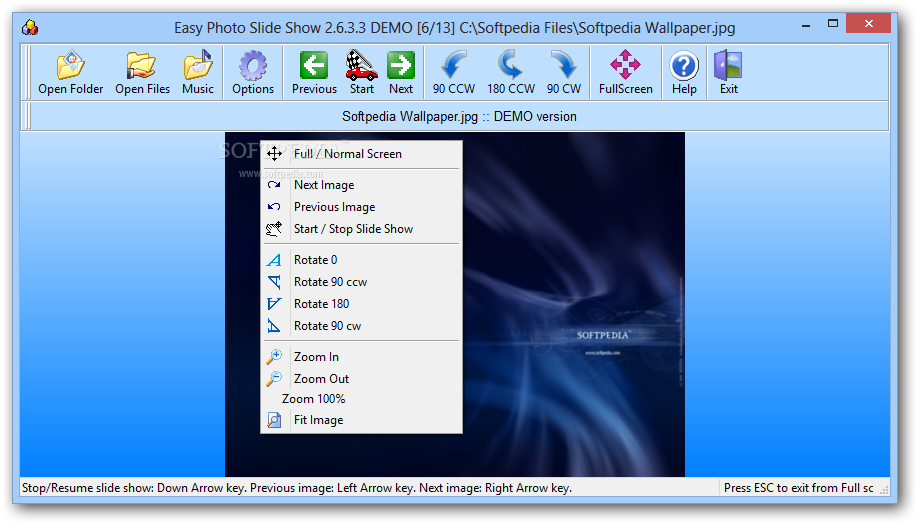This screenshot has width=918, height=524.
Task: Switch to FullScreen via toolbar icon
Action: 625,65
